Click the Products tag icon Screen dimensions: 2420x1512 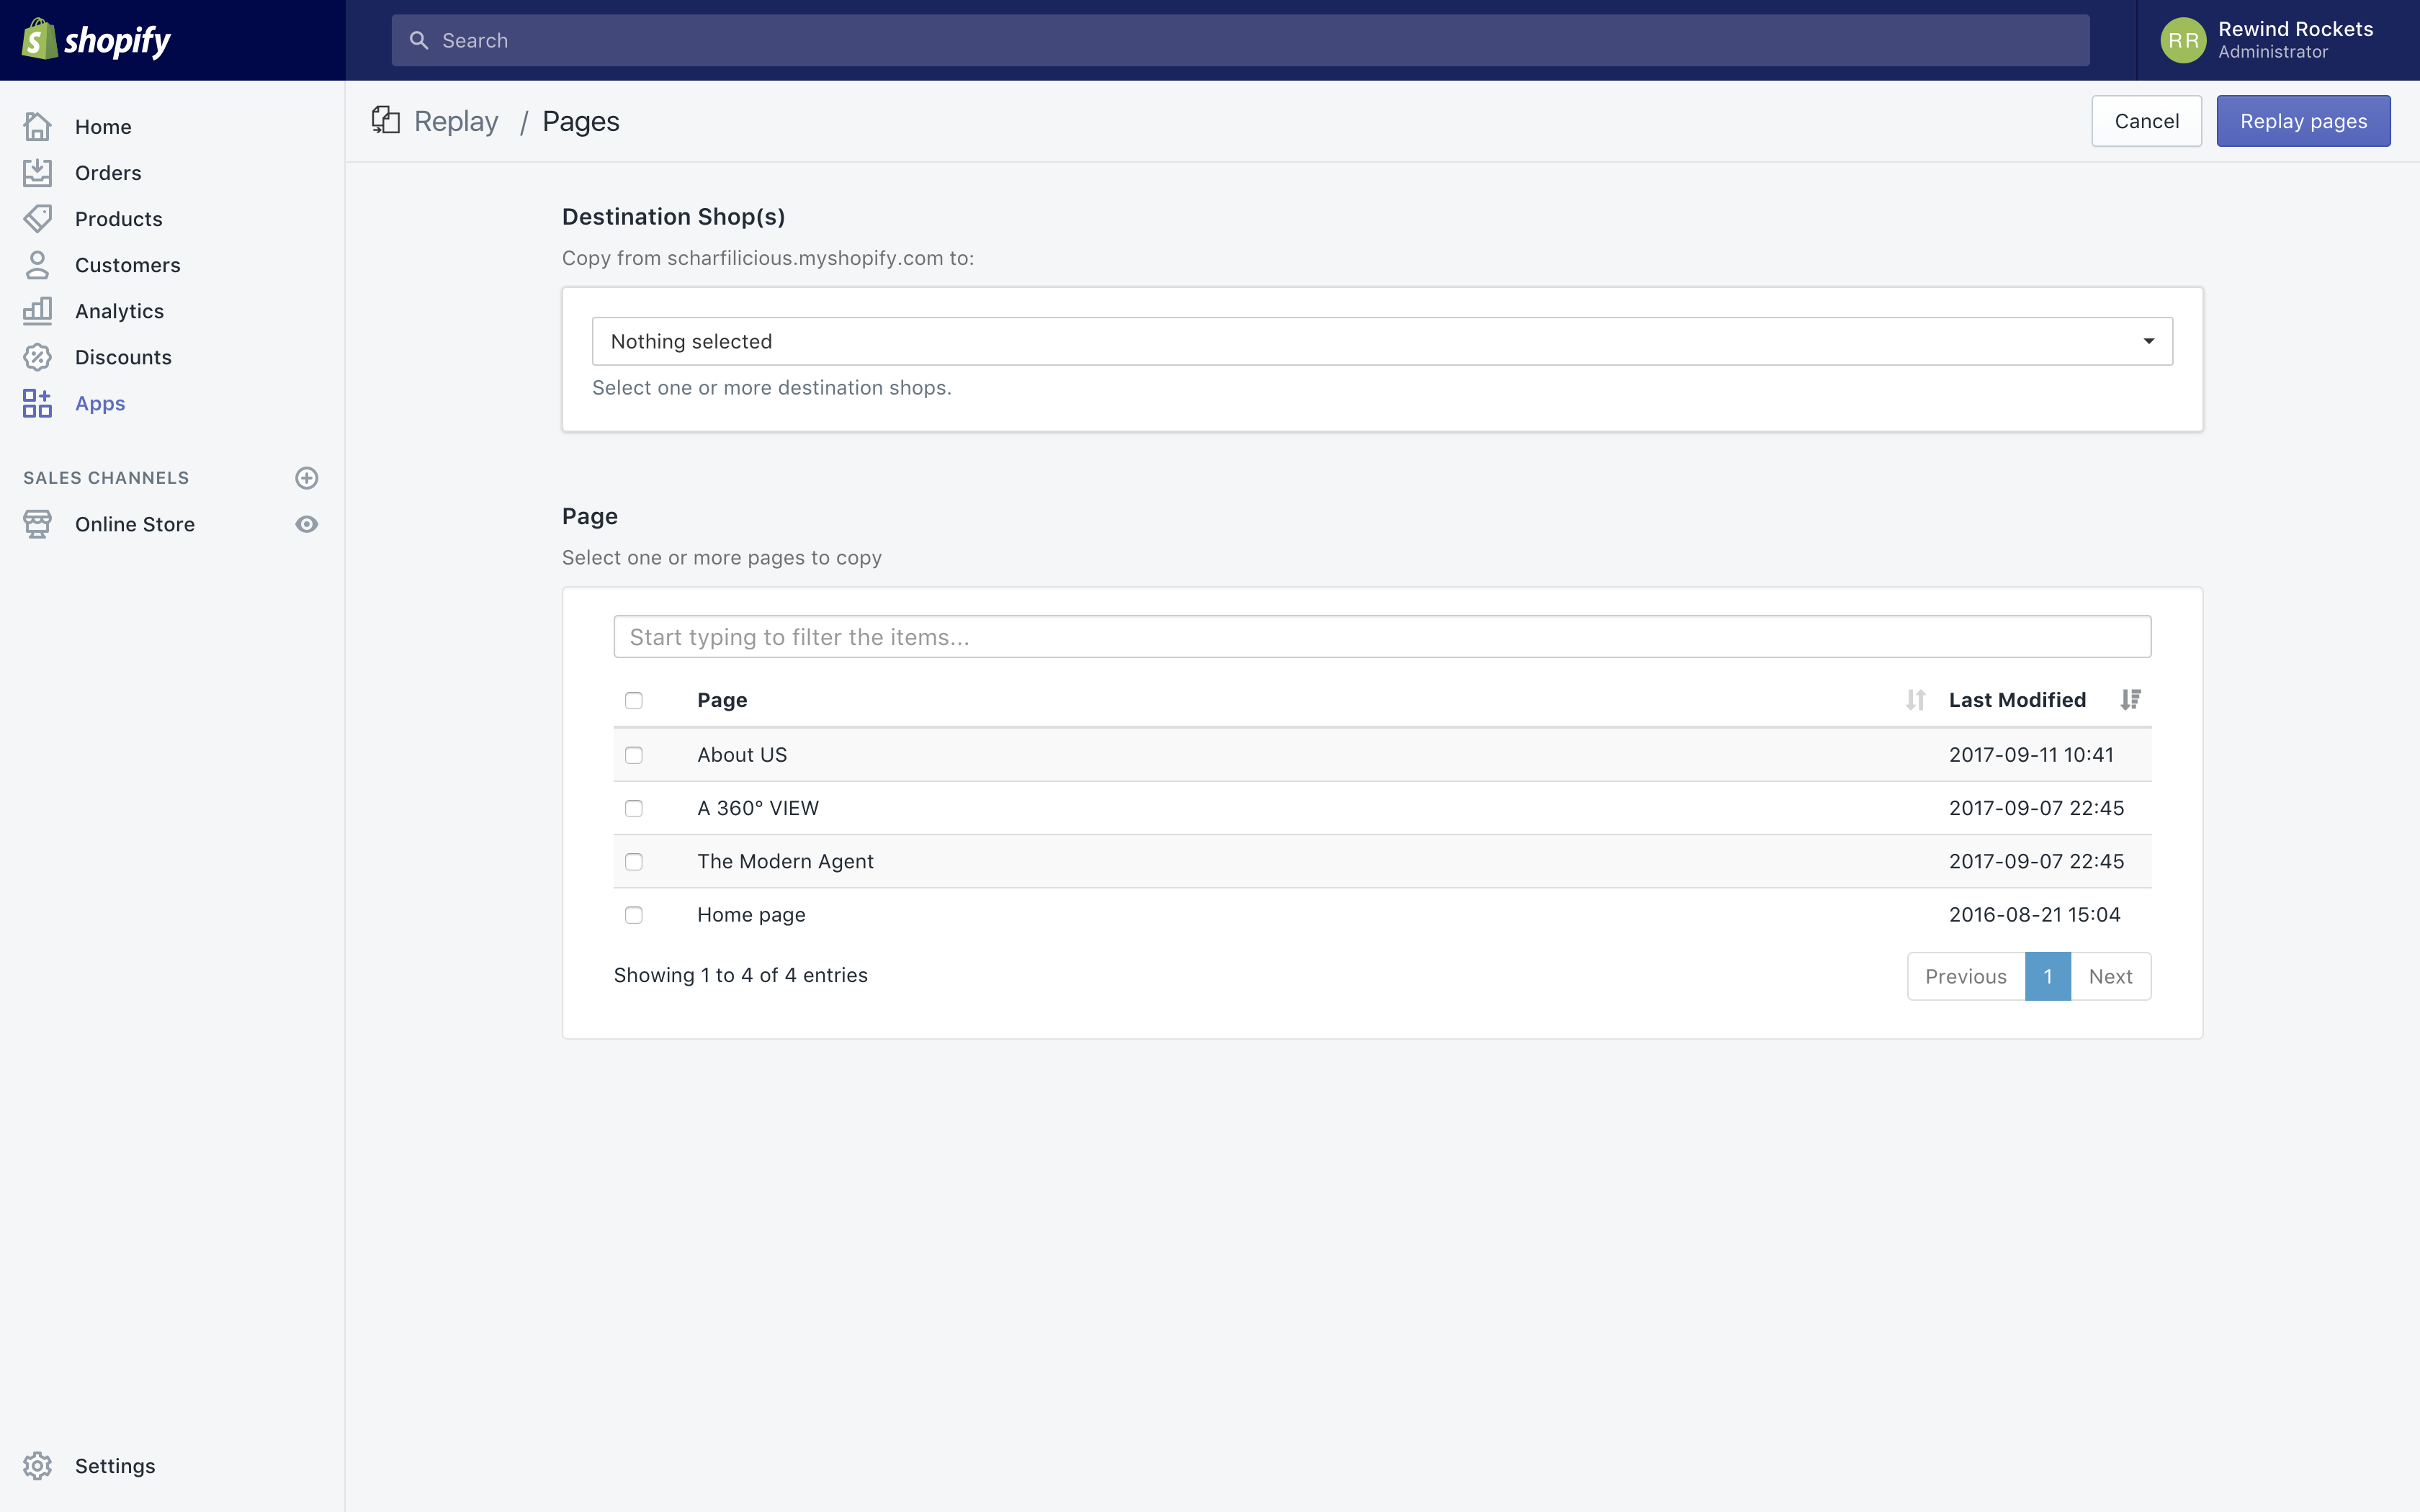tap(38, 218)
